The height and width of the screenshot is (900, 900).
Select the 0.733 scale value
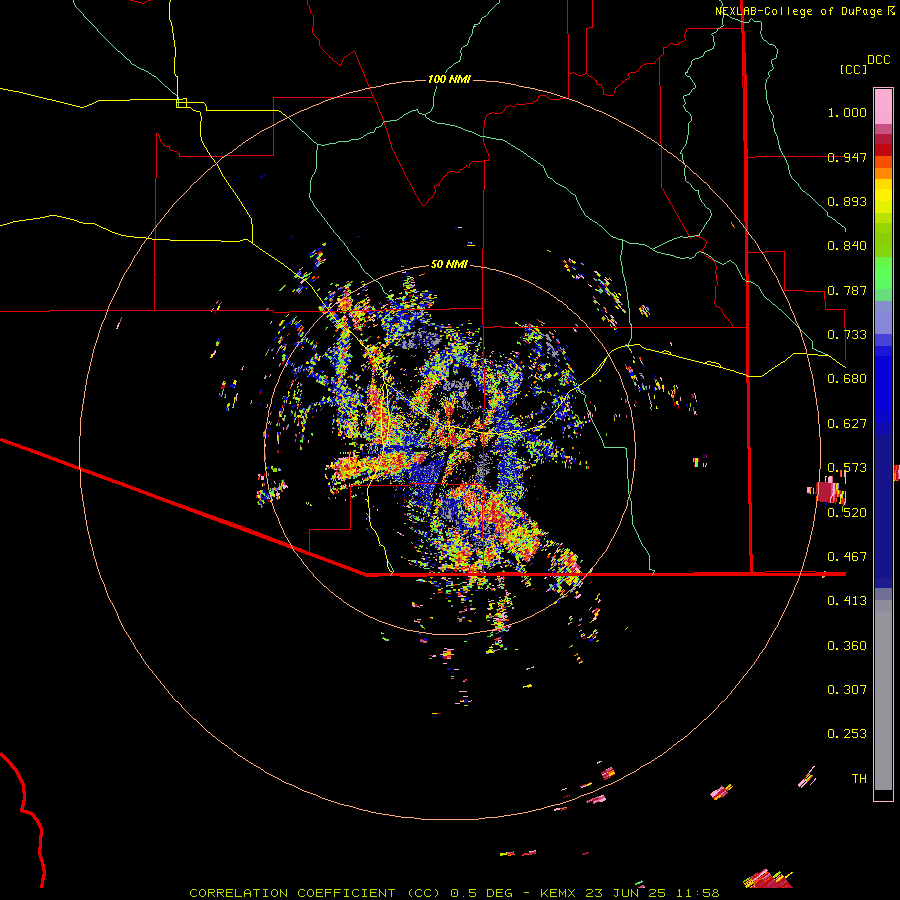(847, 335)
